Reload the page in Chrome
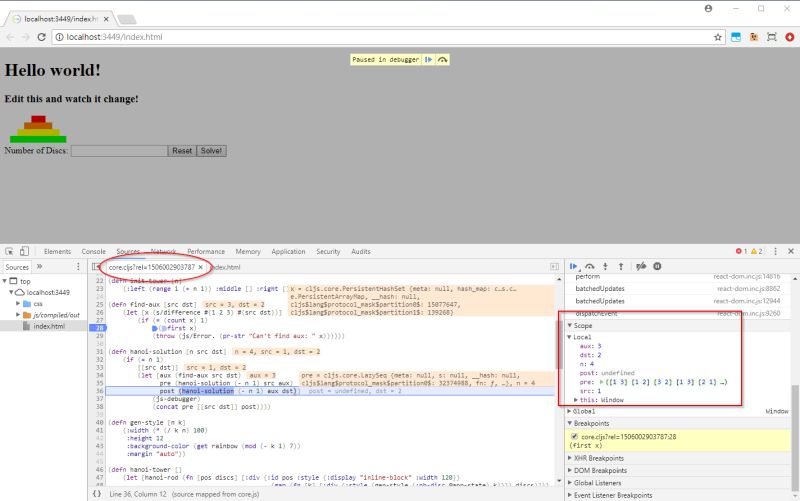800x501 pixels. pyautogui.click(x=42, y=37)
